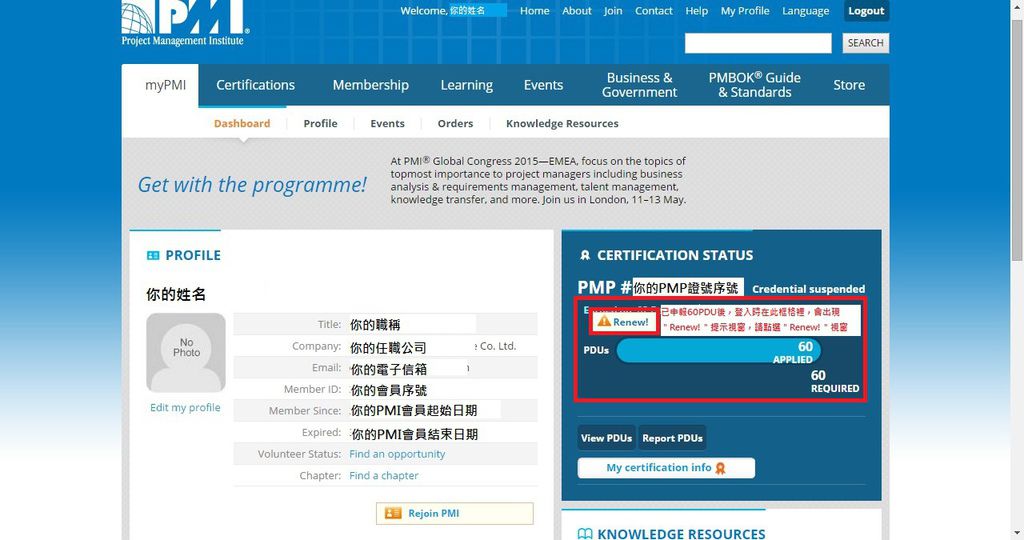This screenshot has height=540, width=1024.
Task: Open the Certifications menu
Action: (x=255, y=86)
